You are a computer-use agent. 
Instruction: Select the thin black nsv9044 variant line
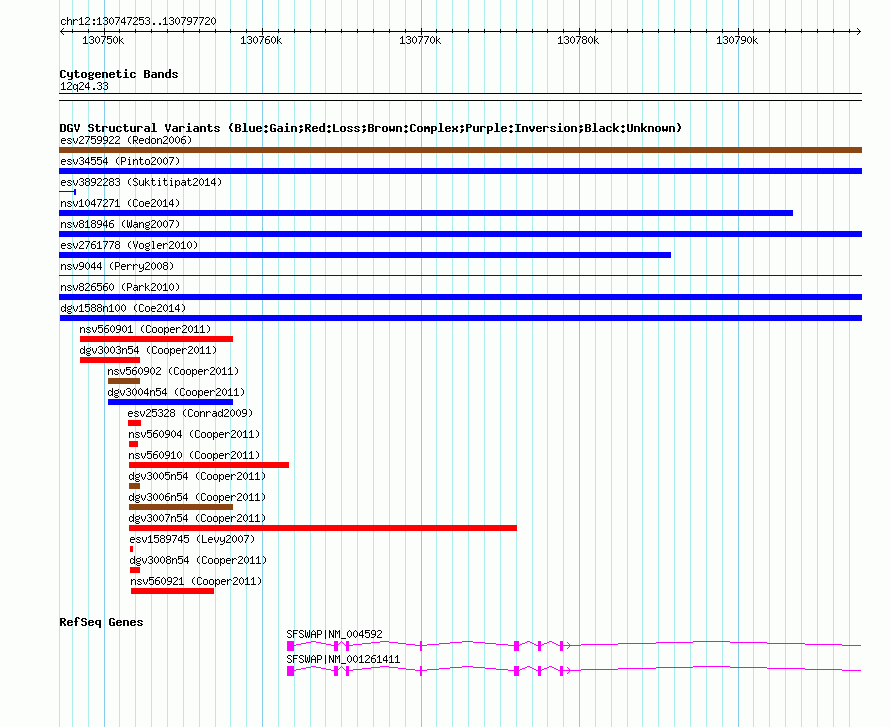(x=460, y=276)
